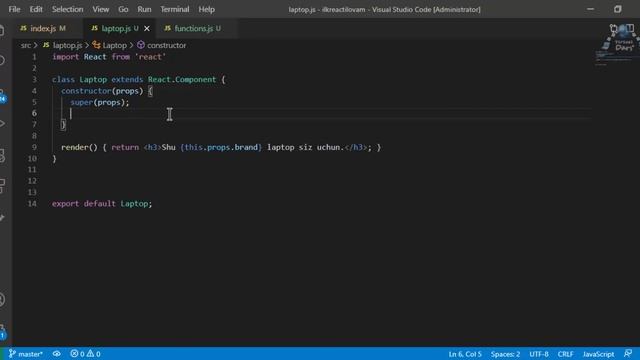The image size is (640, 360).
Task: Click line number 14 in gutter
Action: click(x=32, y=203)
